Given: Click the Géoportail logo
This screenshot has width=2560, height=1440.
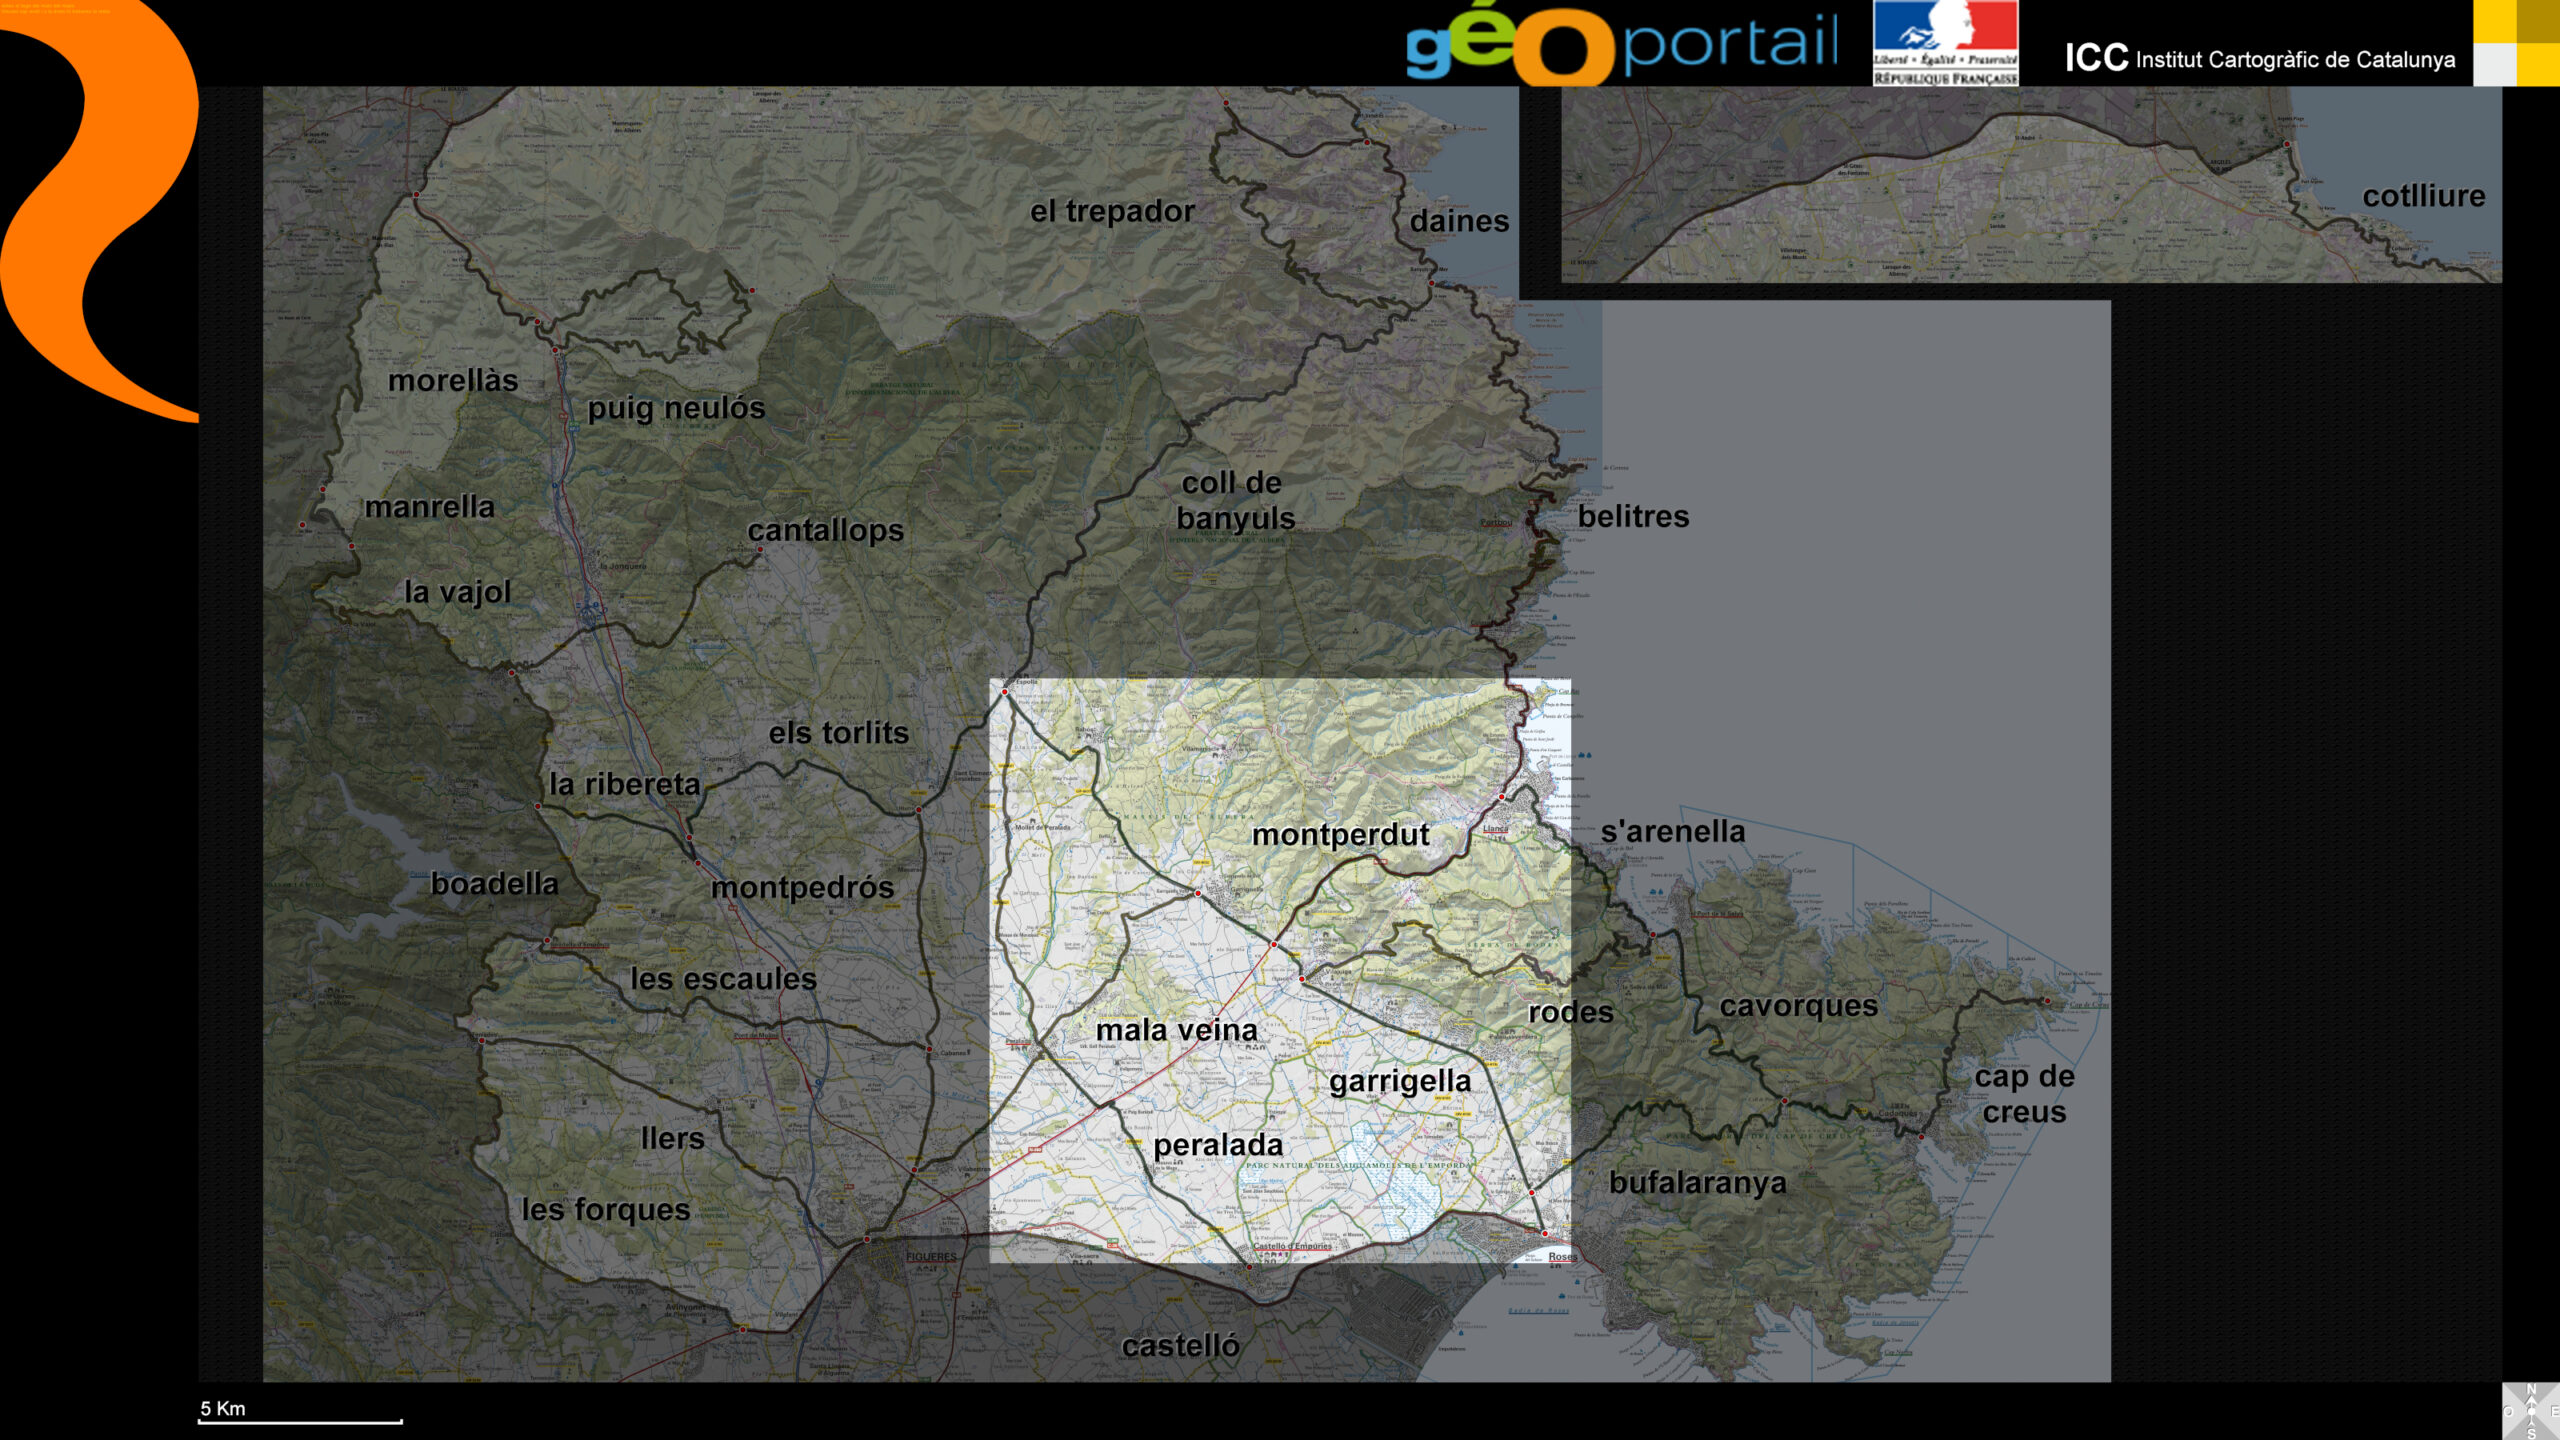Looking at the screenshot, I should [x=1620, y=45].
